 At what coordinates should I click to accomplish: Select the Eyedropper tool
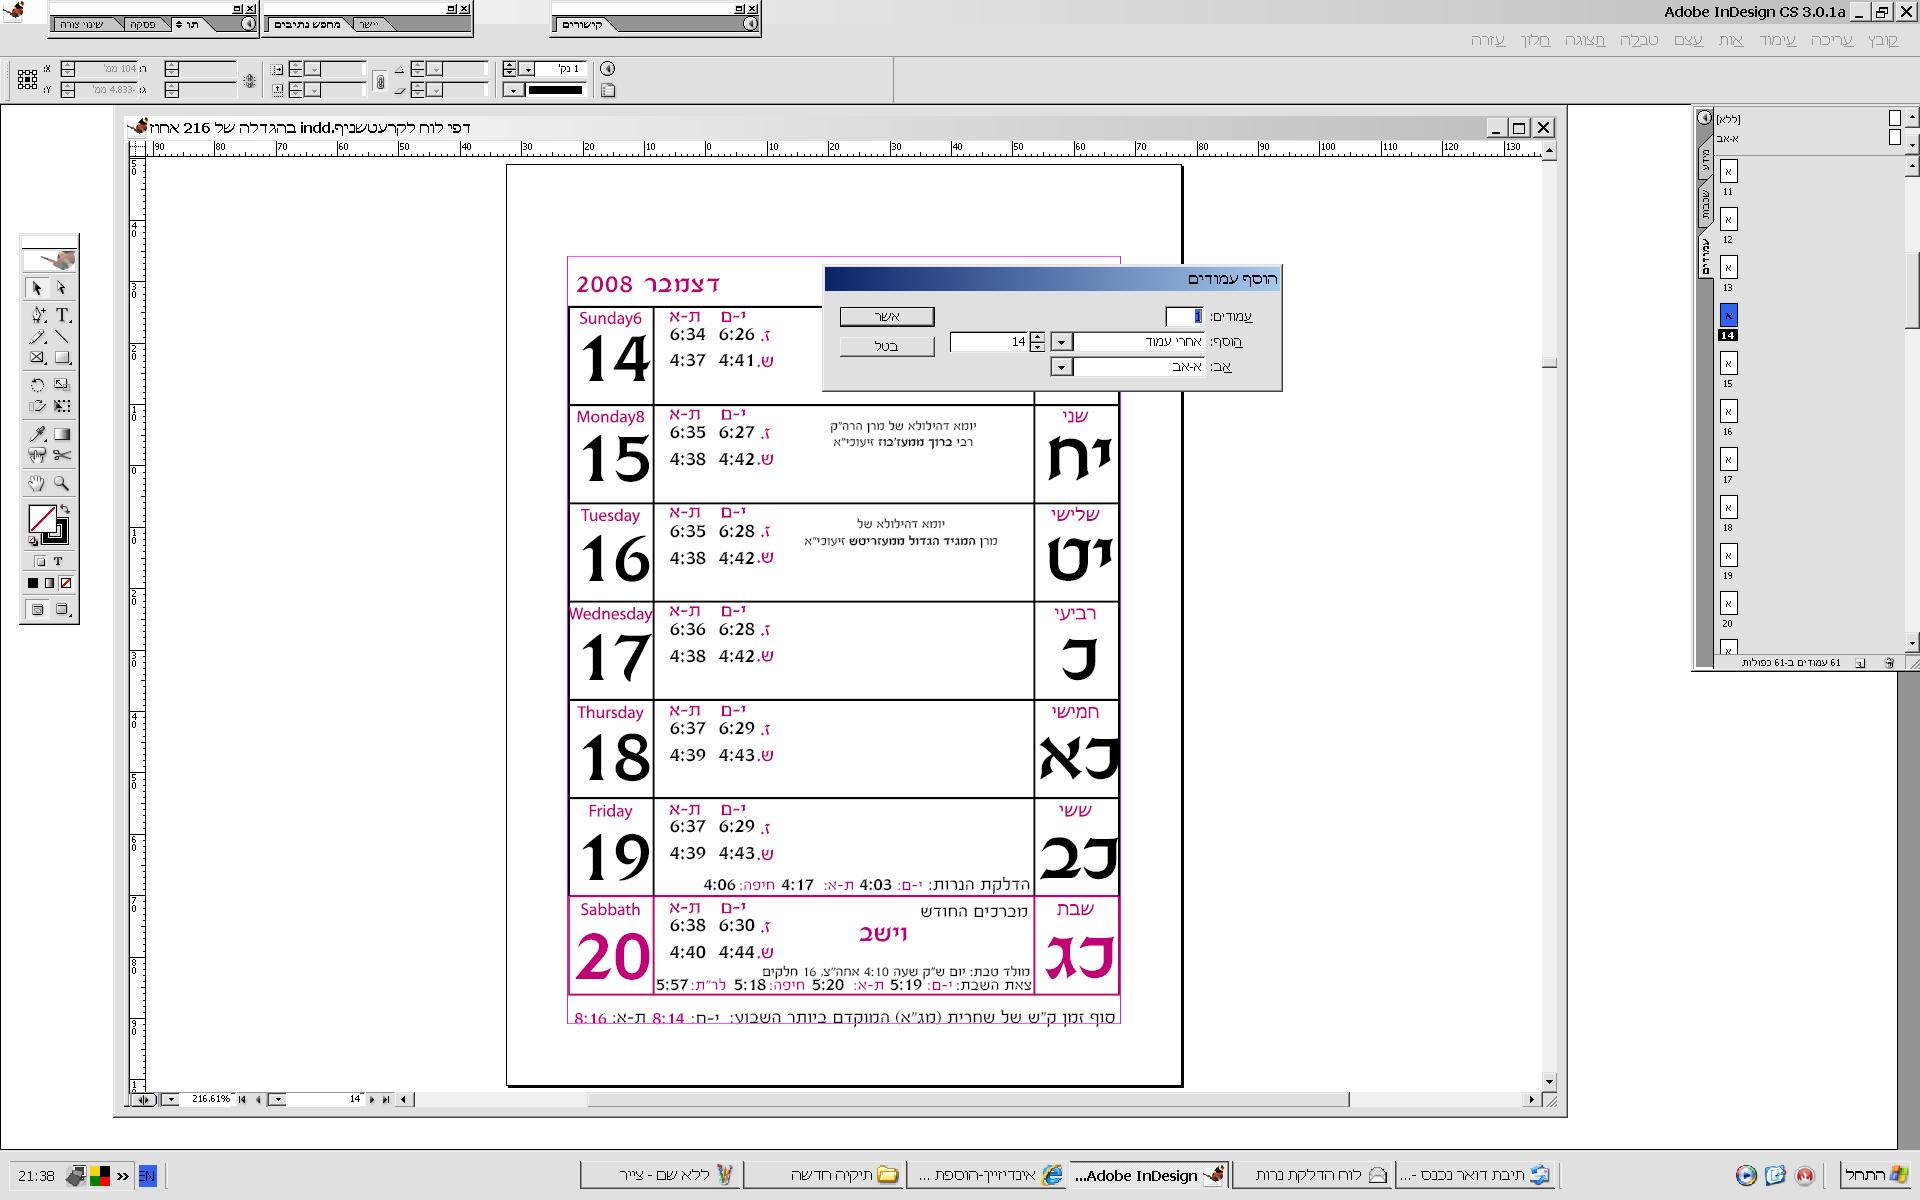[x=37, y=434]
